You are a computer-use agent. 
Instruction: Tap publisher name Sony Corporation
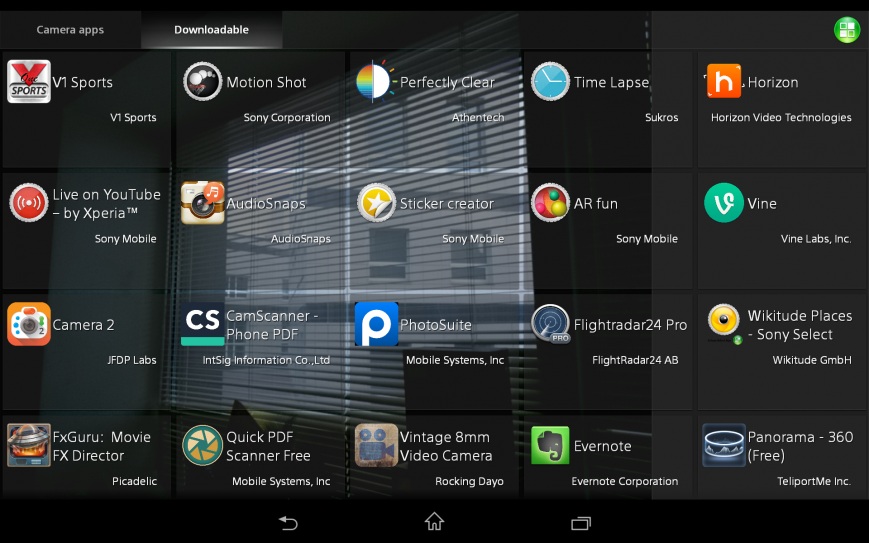coord(287,117)
